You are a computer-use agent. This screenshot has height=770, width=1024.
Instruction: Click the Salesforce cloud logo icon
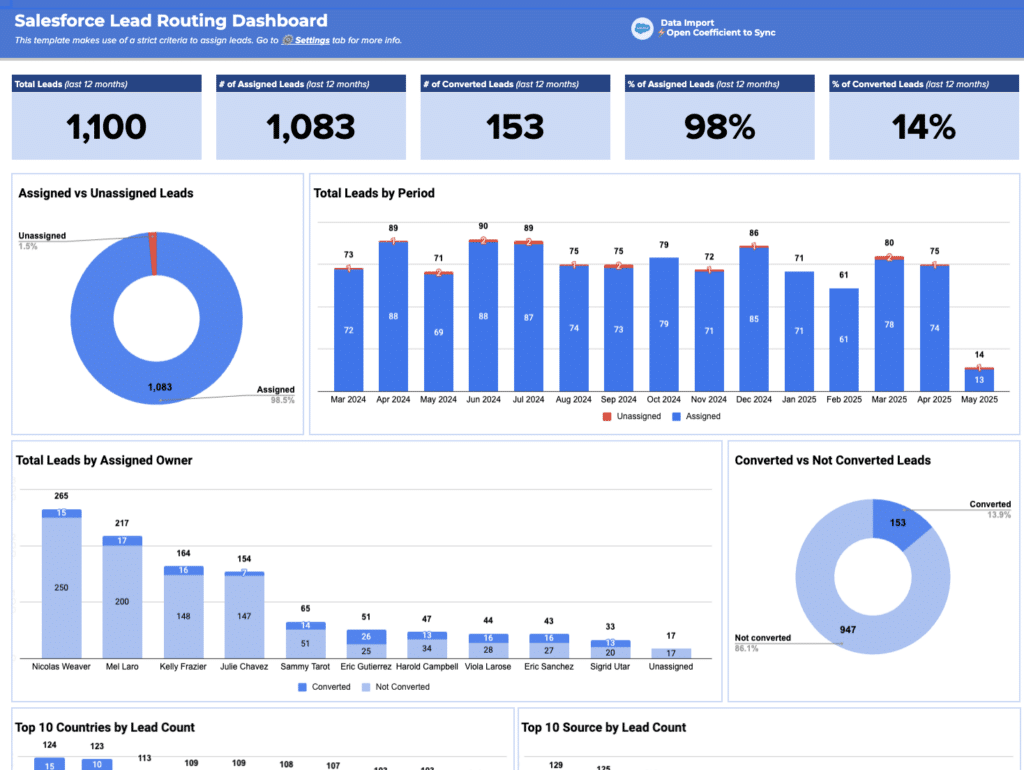pos(642,28)
